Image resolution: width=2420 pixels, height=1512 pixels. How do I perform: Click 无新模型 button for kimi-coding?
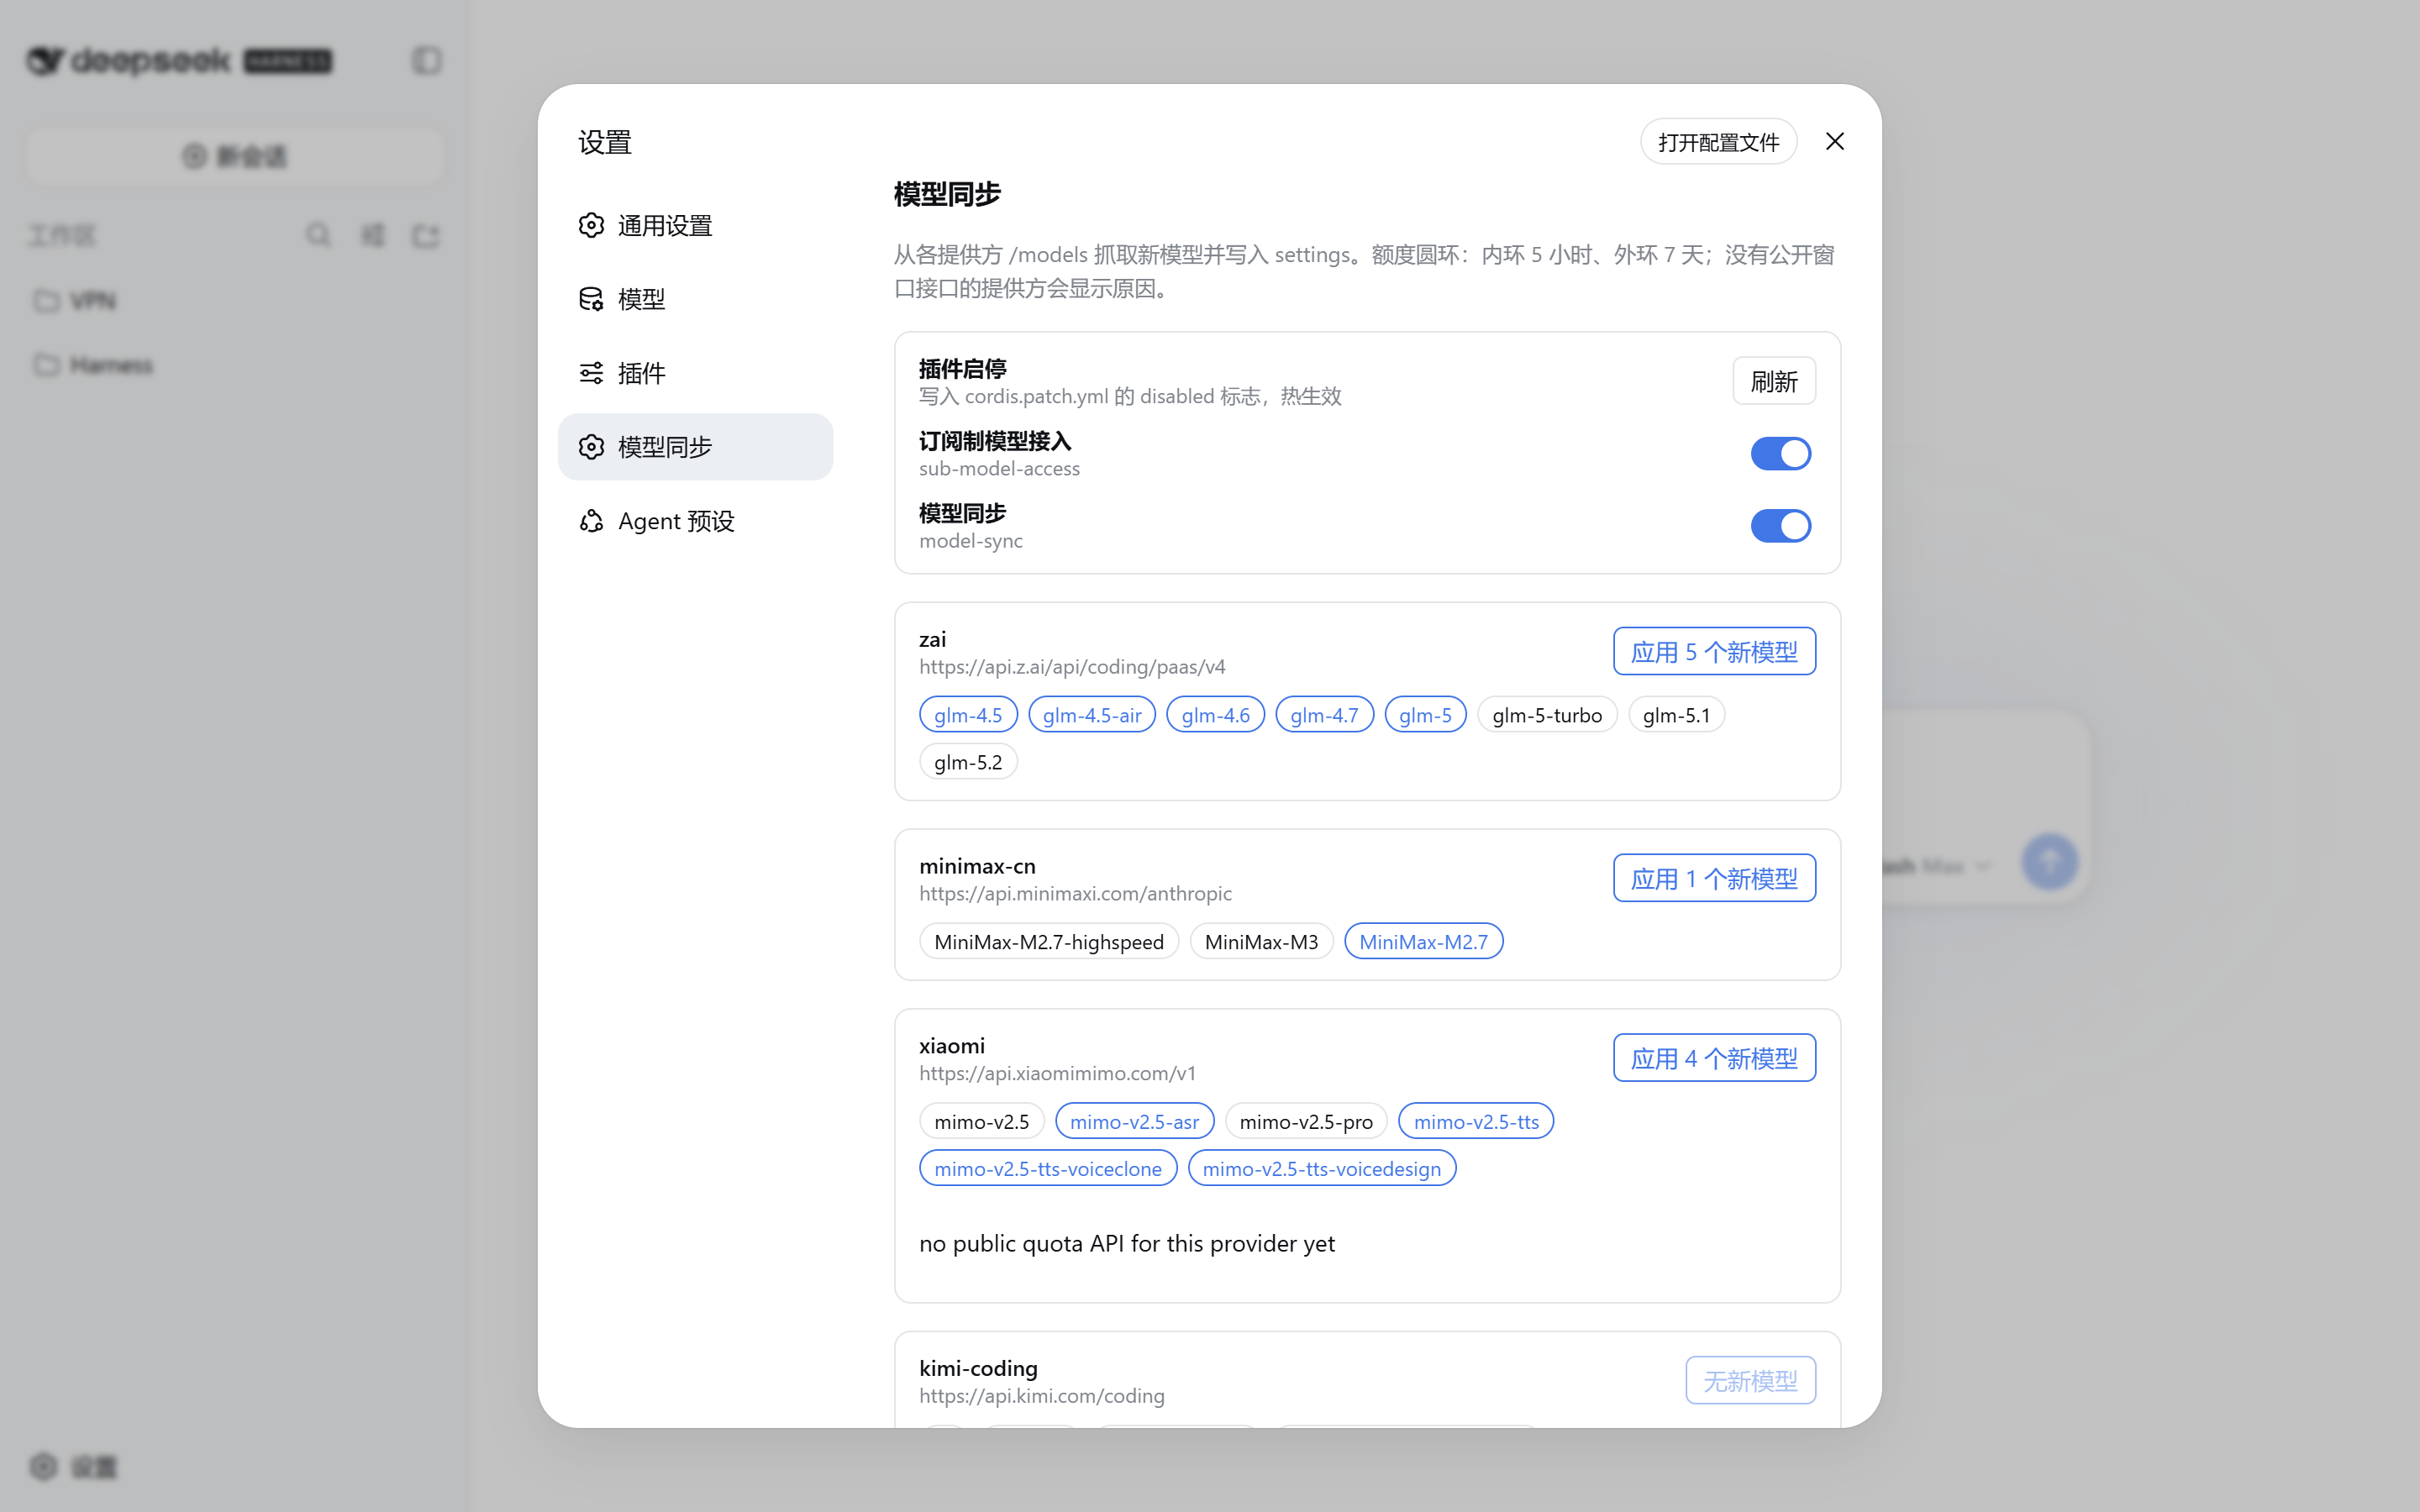tap(1750, 1380)
